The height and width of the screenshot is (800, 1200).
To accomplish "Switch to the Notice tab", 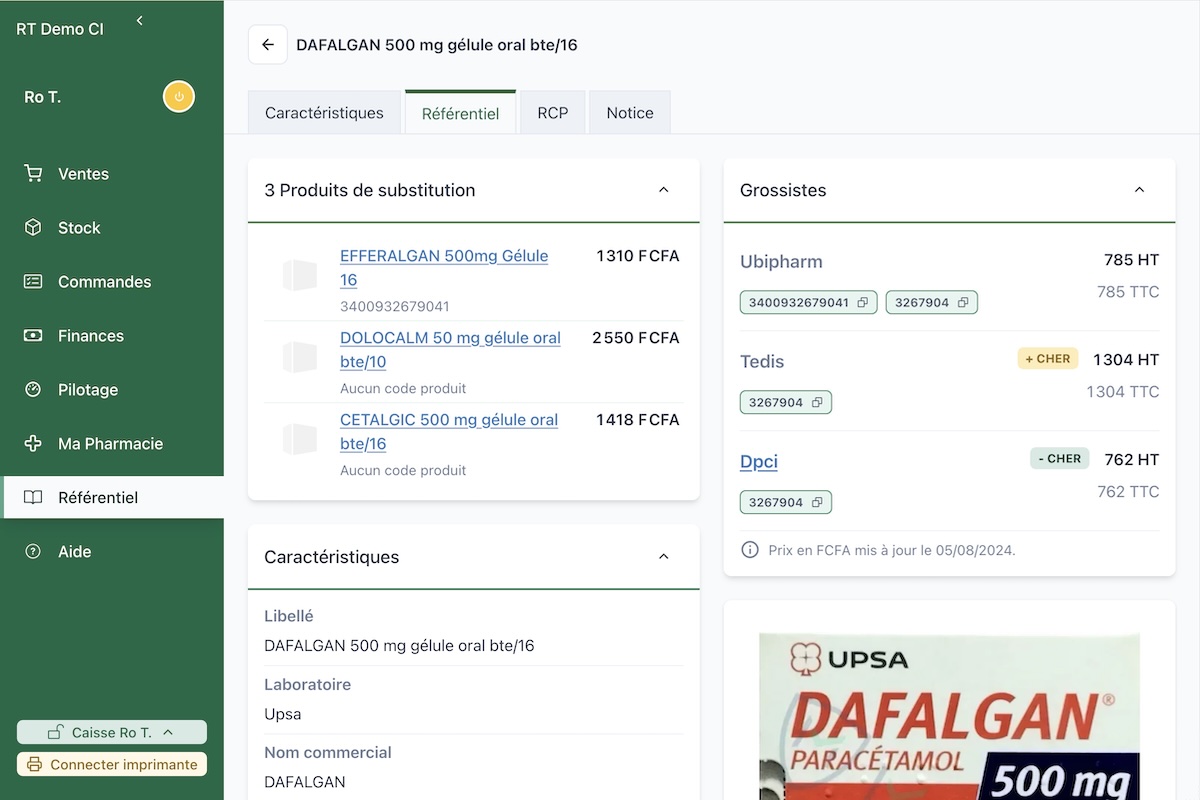I will 629,113.
